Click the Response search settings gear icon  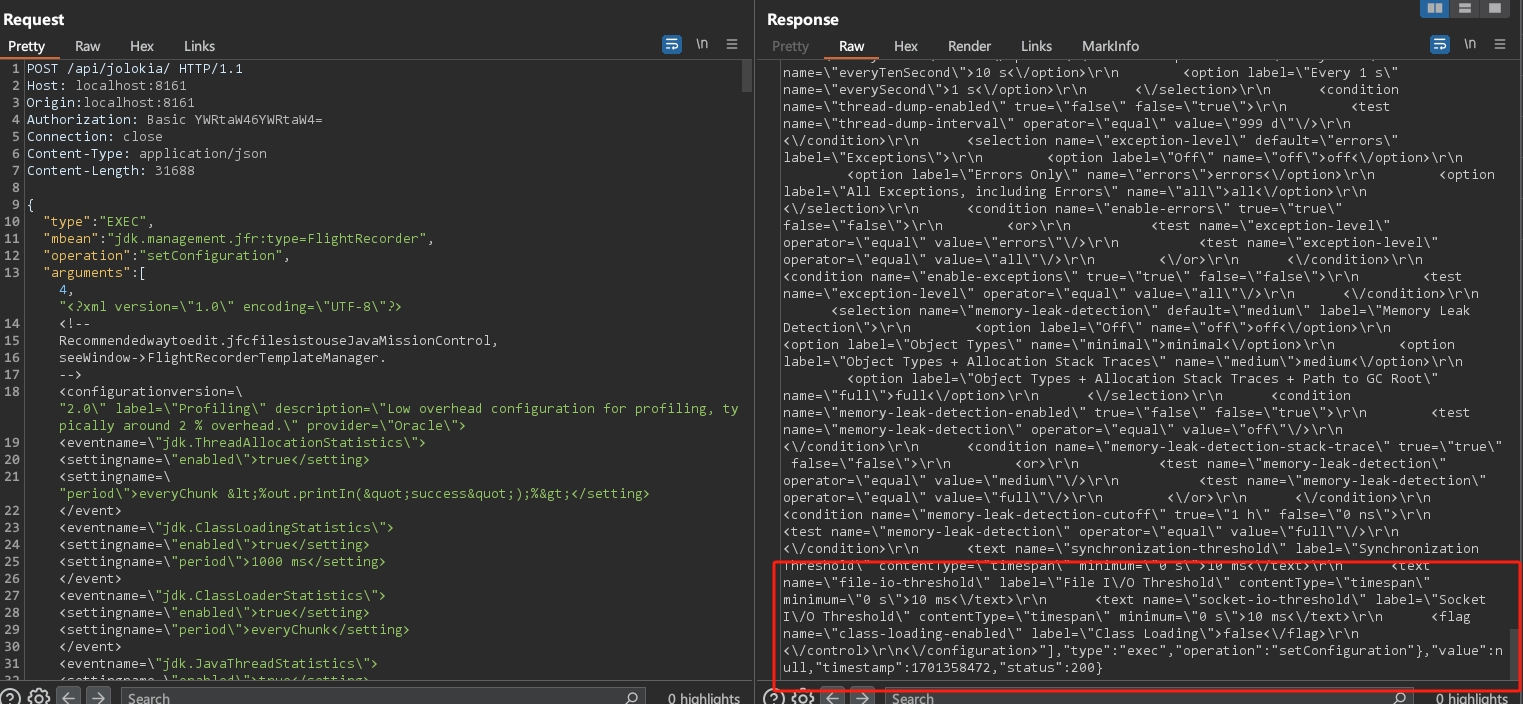pos(803,697)
